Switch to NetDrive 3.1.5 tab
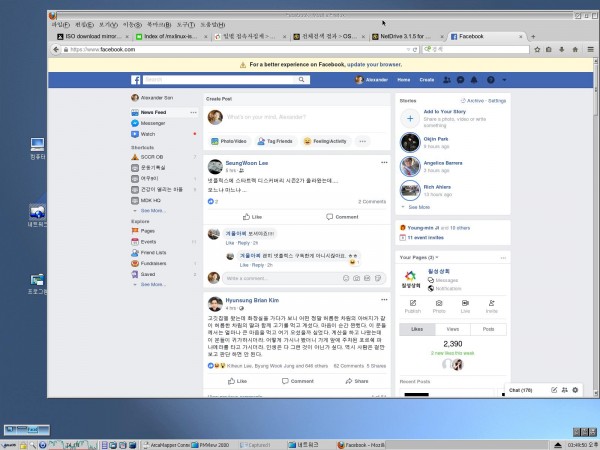 point(407,36)
